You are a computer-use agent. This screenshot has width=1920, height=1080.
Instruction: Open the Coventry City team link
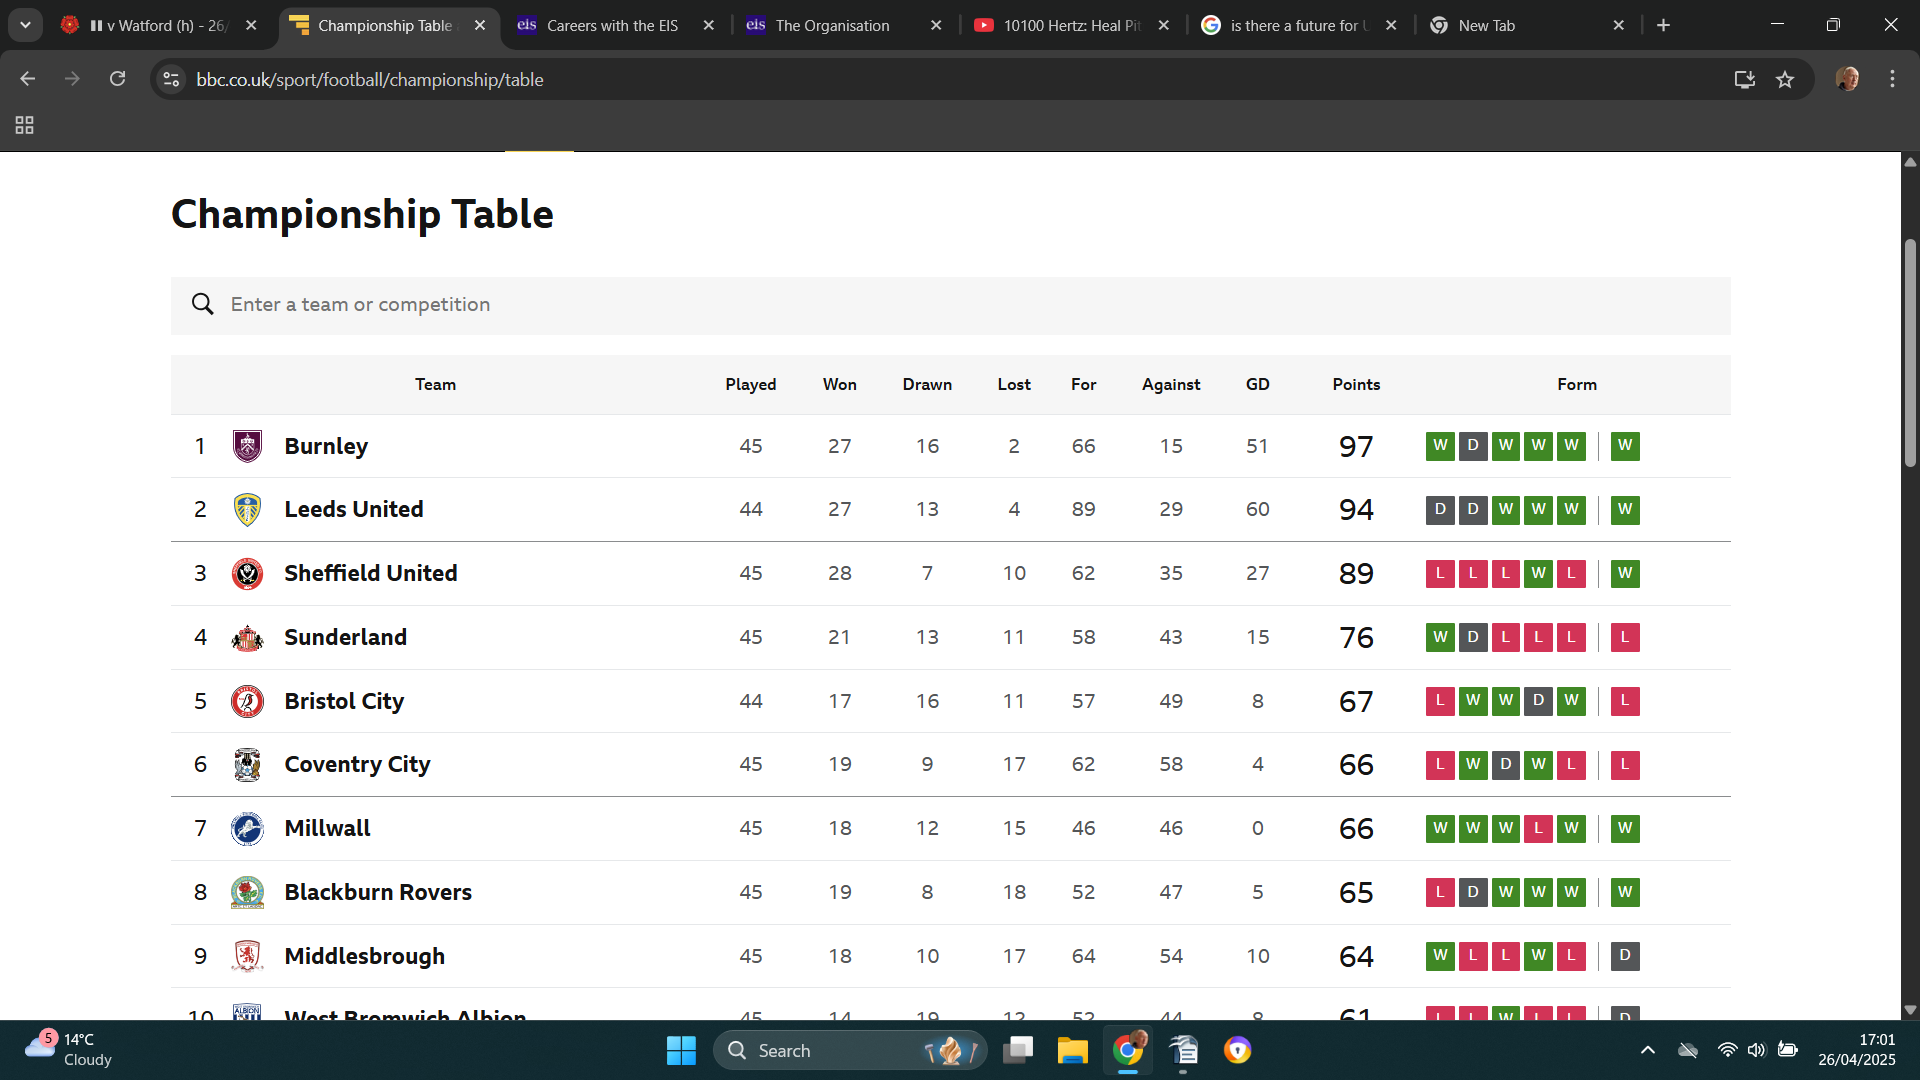tap(357, 765)
